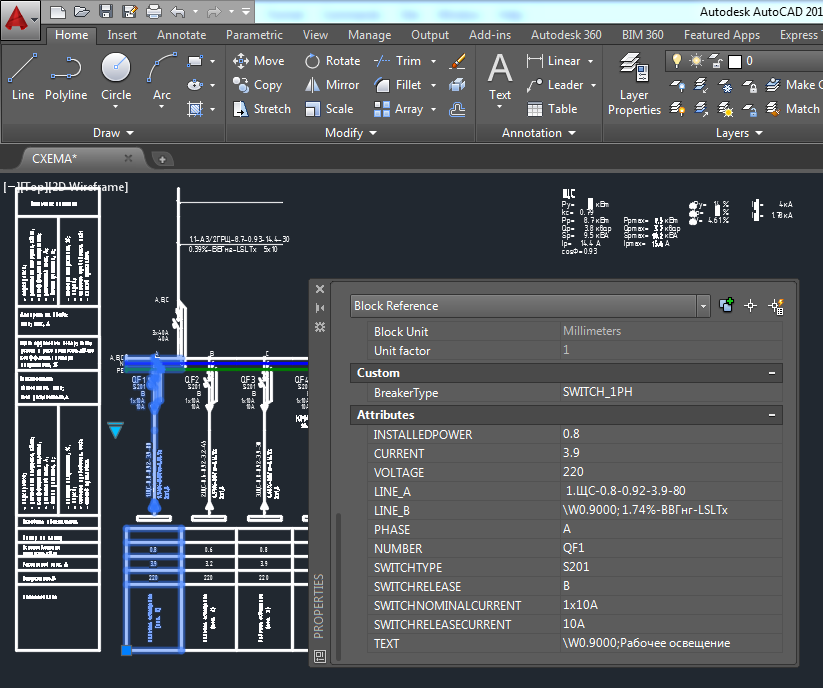Toggle auto-hide on Properties palette
Screen dimensions: 823x688
(320, 308)
